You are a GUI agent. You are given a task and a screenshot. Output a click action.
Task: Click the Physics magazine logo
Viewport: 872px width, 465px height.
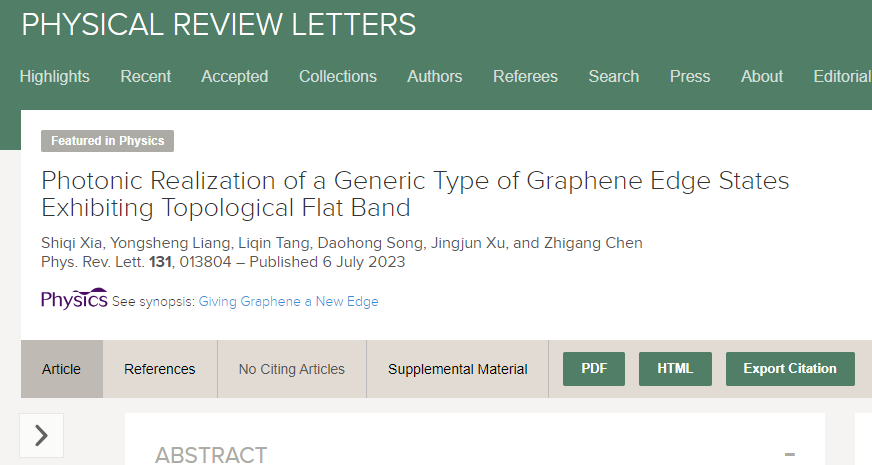[74, 299]
